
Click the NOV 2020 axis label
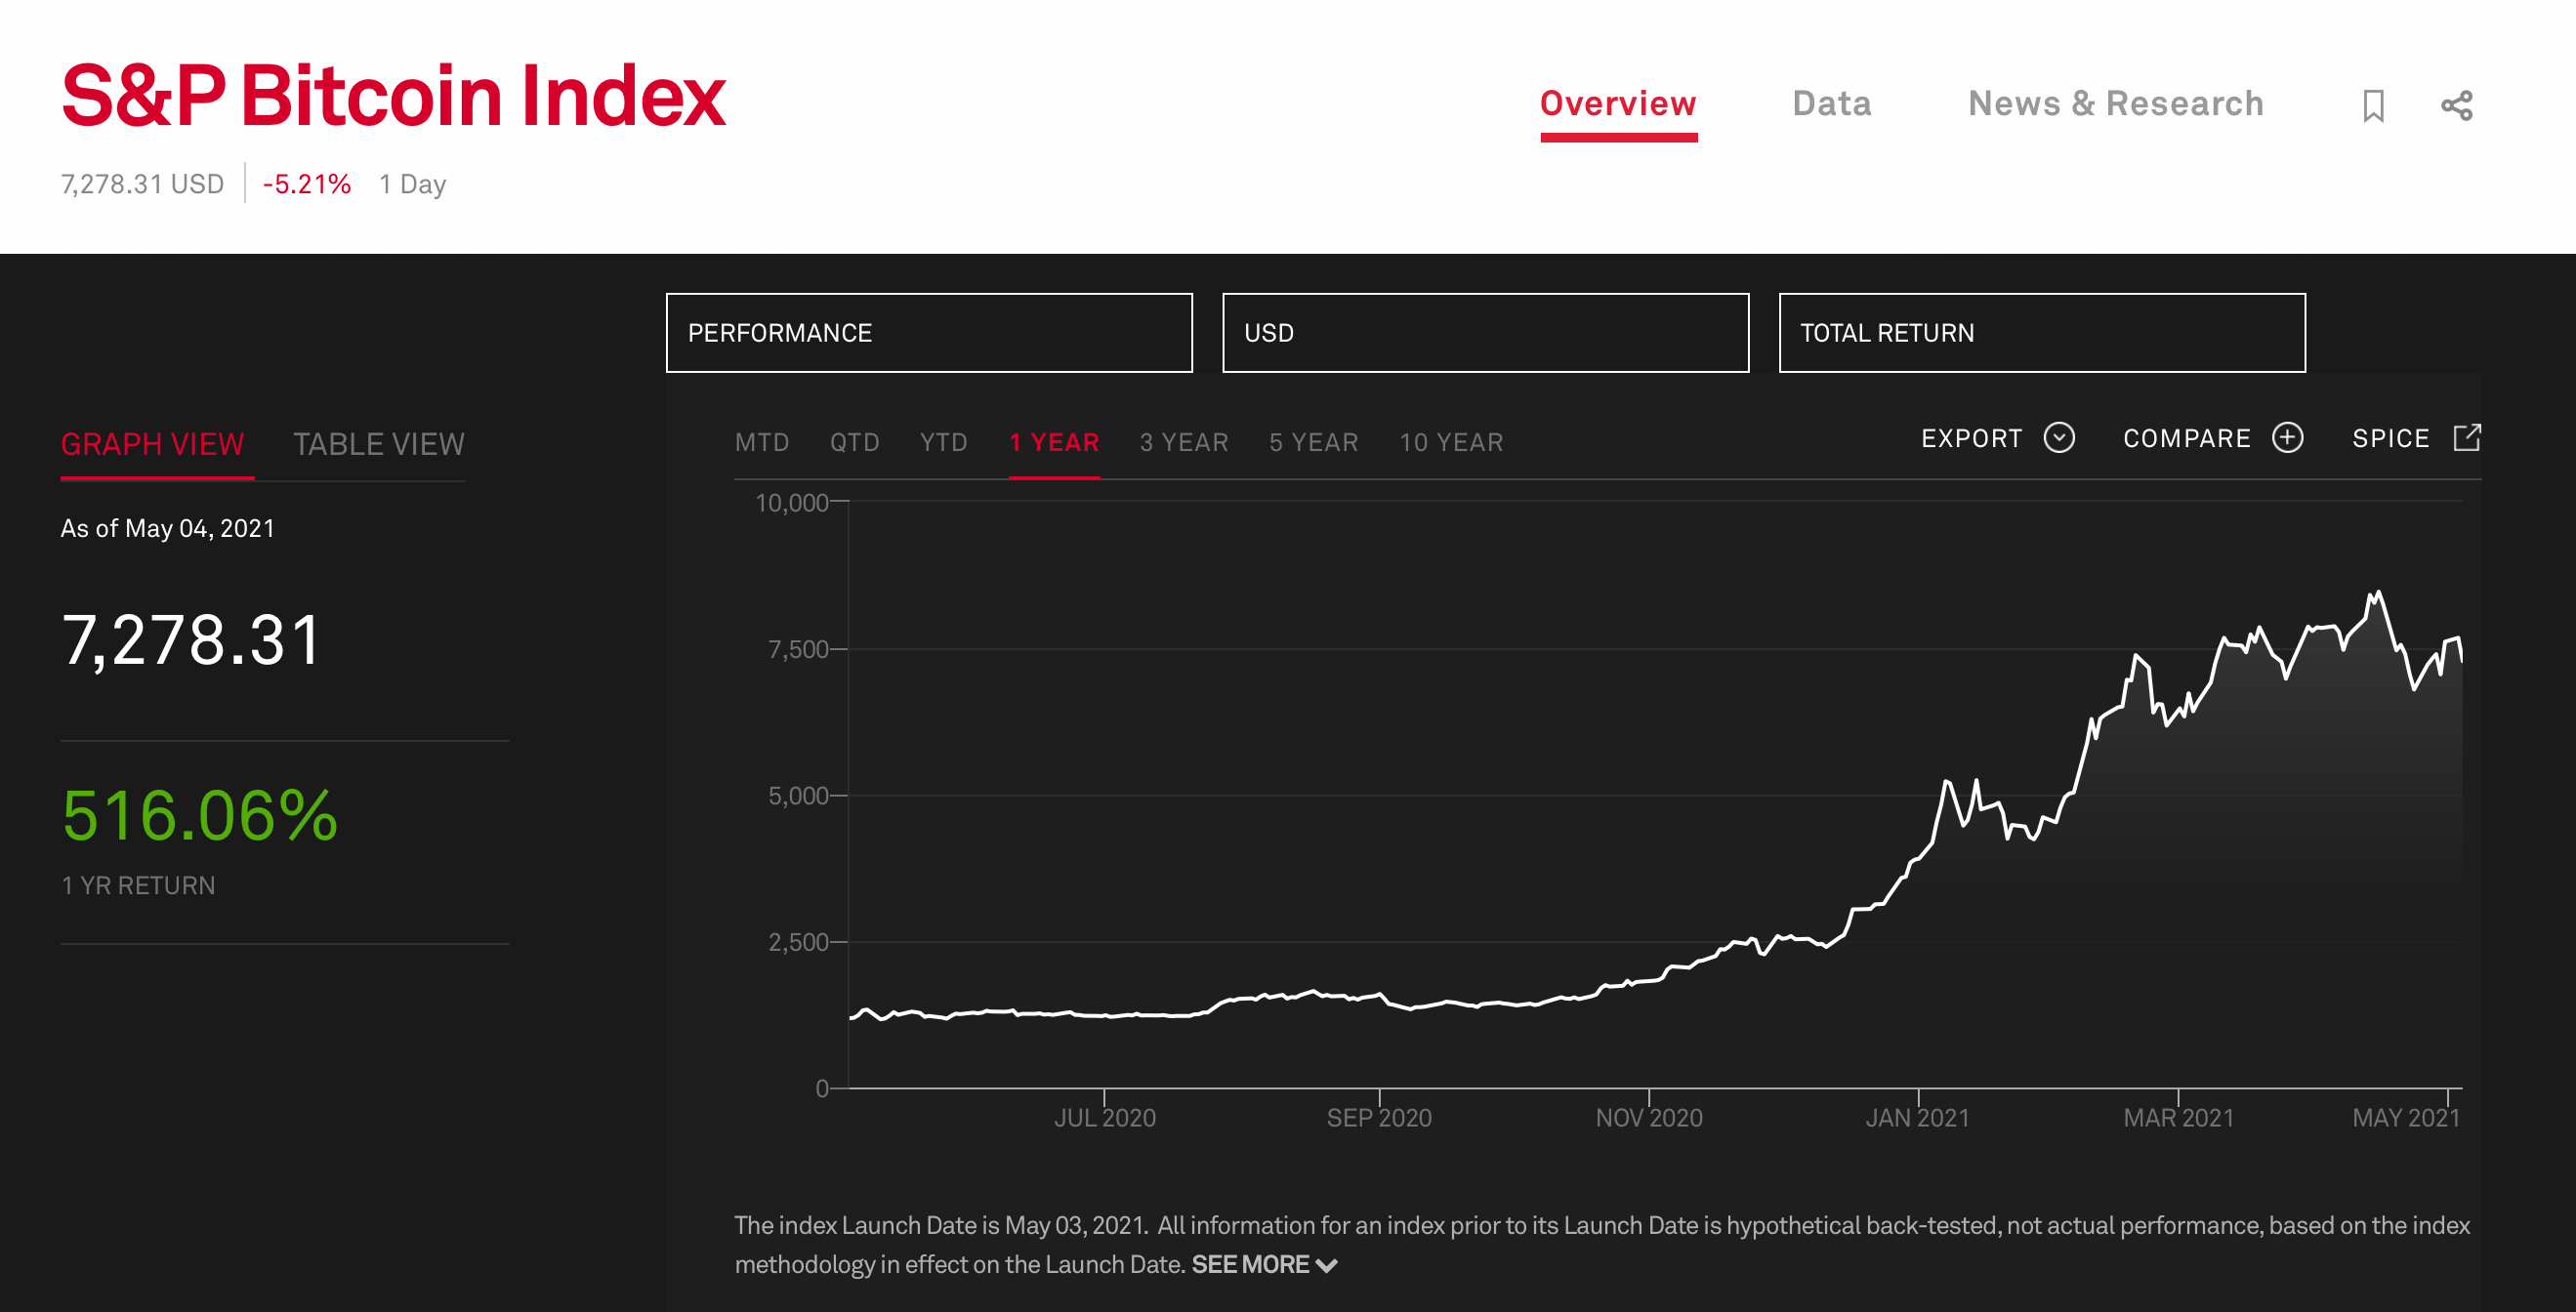click(1648, 1117)
